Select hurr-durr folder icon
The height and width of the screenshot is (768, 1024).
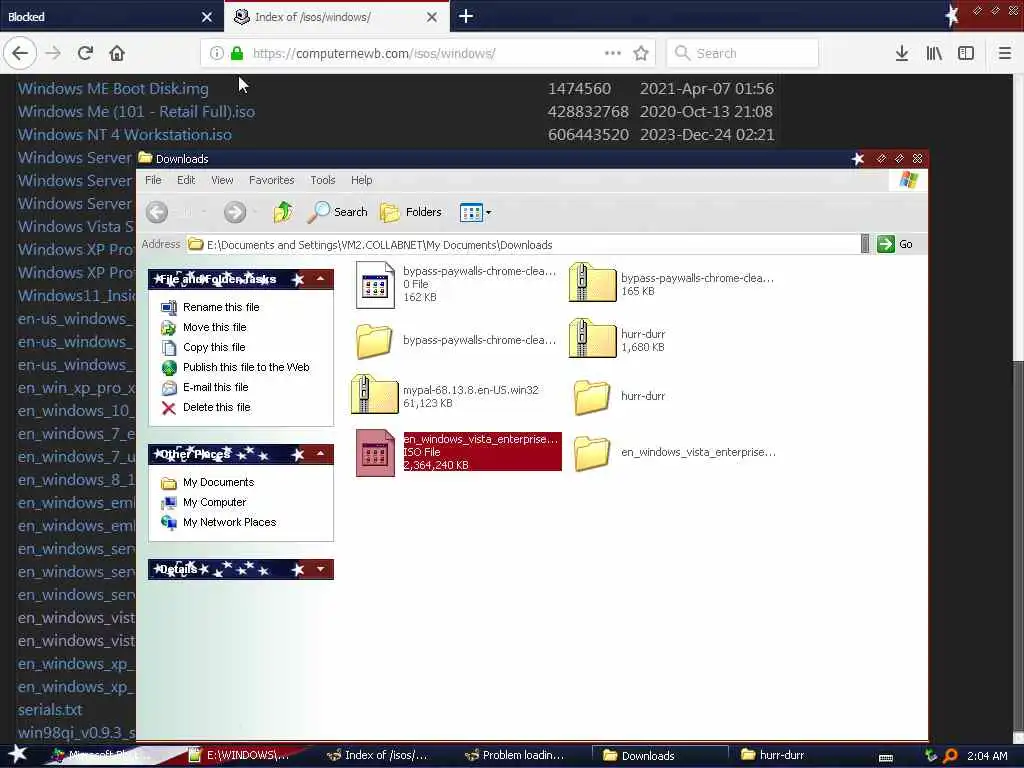point(592,397)
